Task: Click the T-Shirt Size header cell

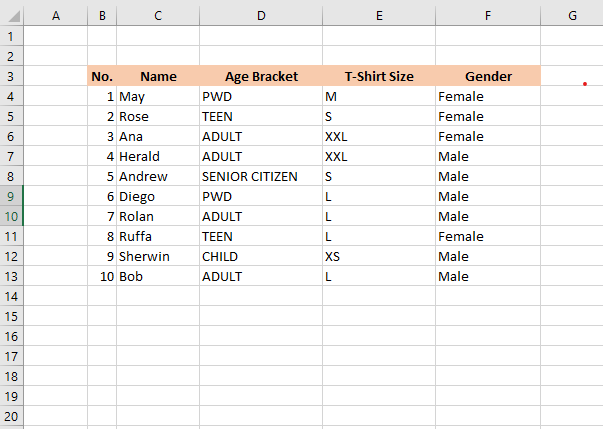Action: coord(378,76)
